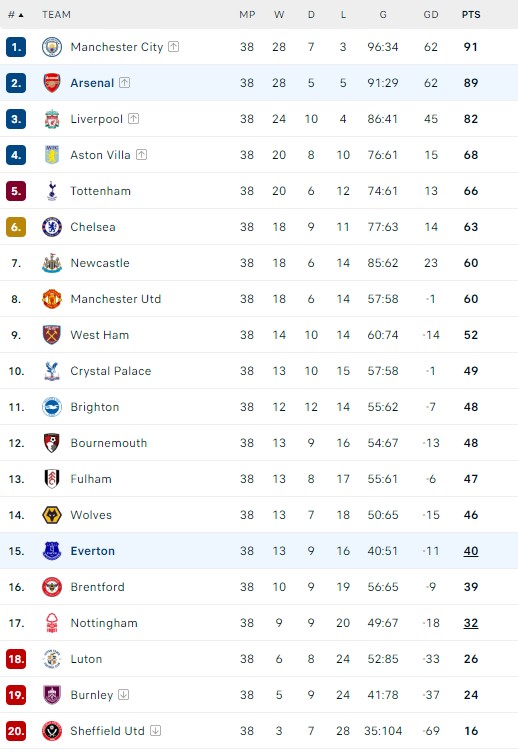Click the Manchester City club crest

(52, 47)
